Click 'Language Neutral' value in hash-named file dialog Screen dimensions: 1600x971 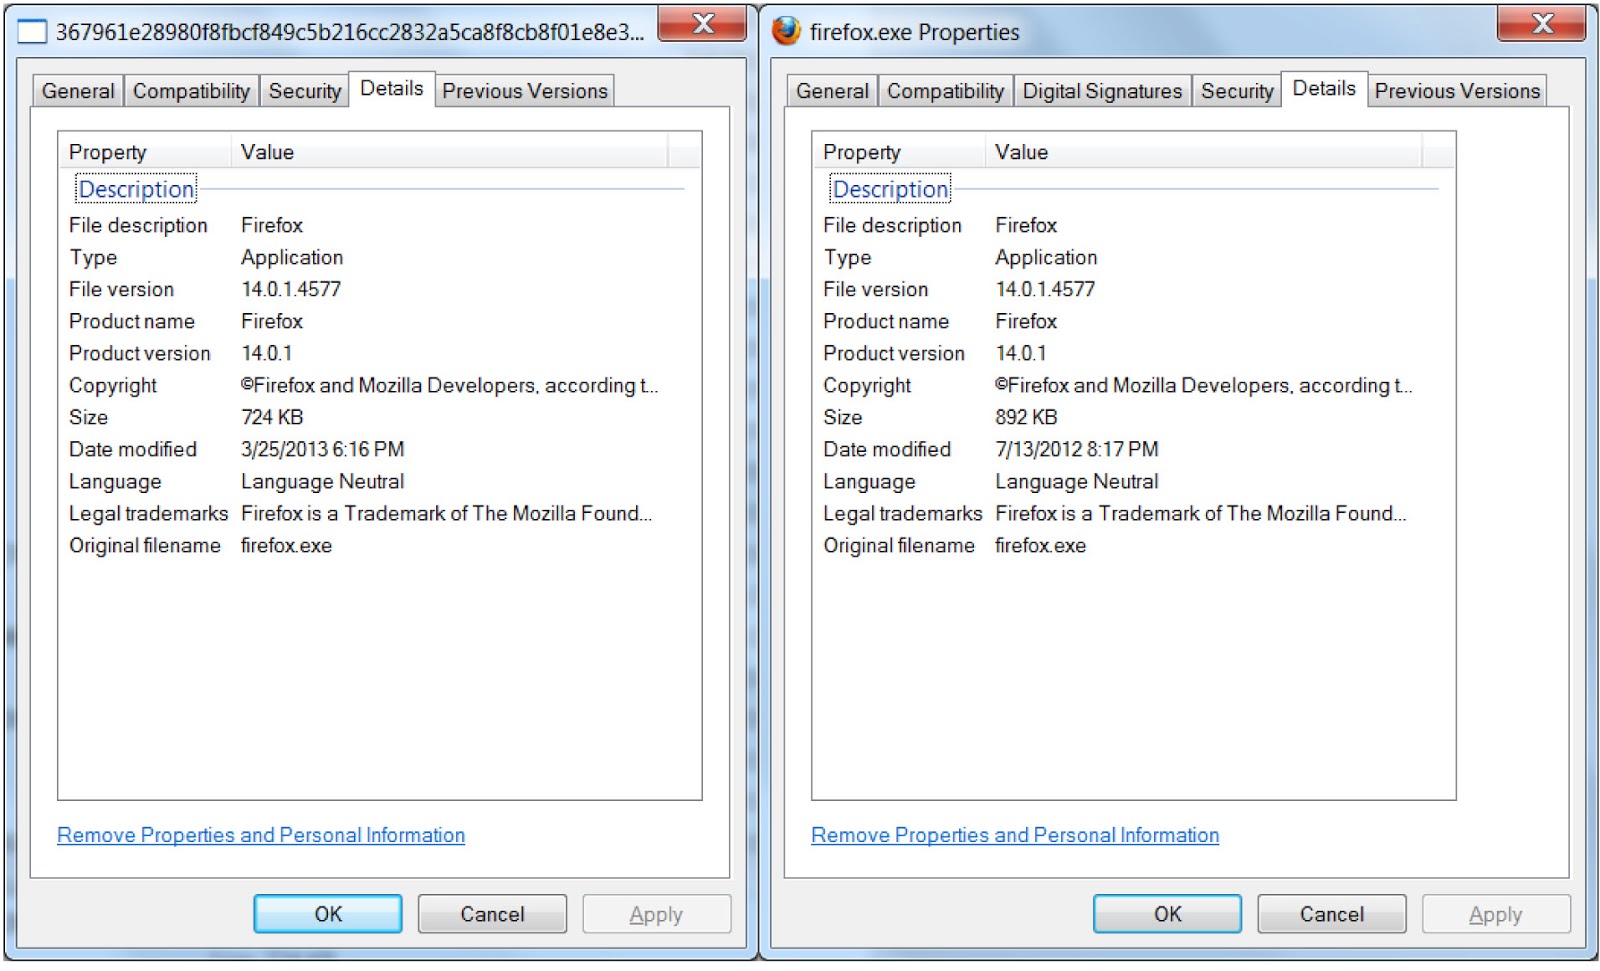(323, 481)
